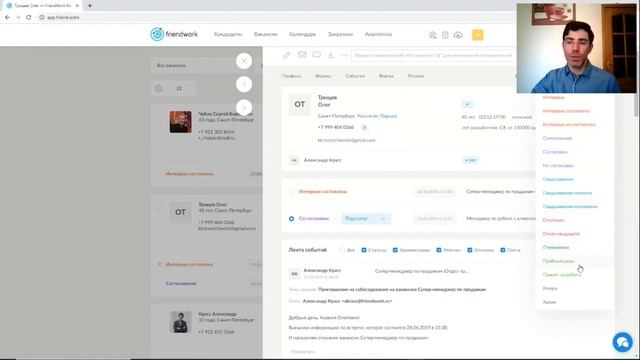Close the candidate card with the round X
The image size is (640, 360).
click(244, 61)
